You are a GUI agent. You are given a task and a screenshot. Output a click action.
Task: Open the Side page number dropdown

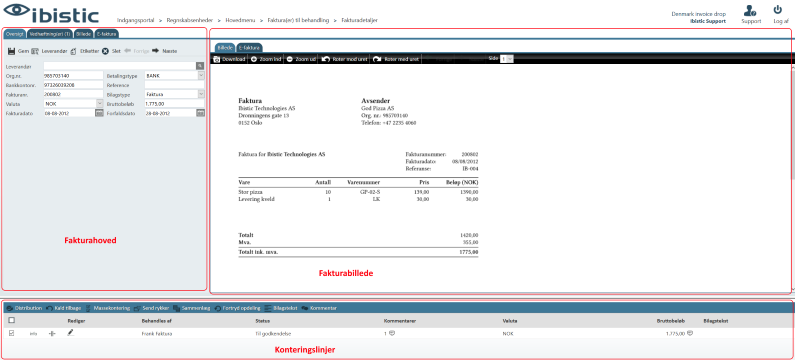coord(507,59)
